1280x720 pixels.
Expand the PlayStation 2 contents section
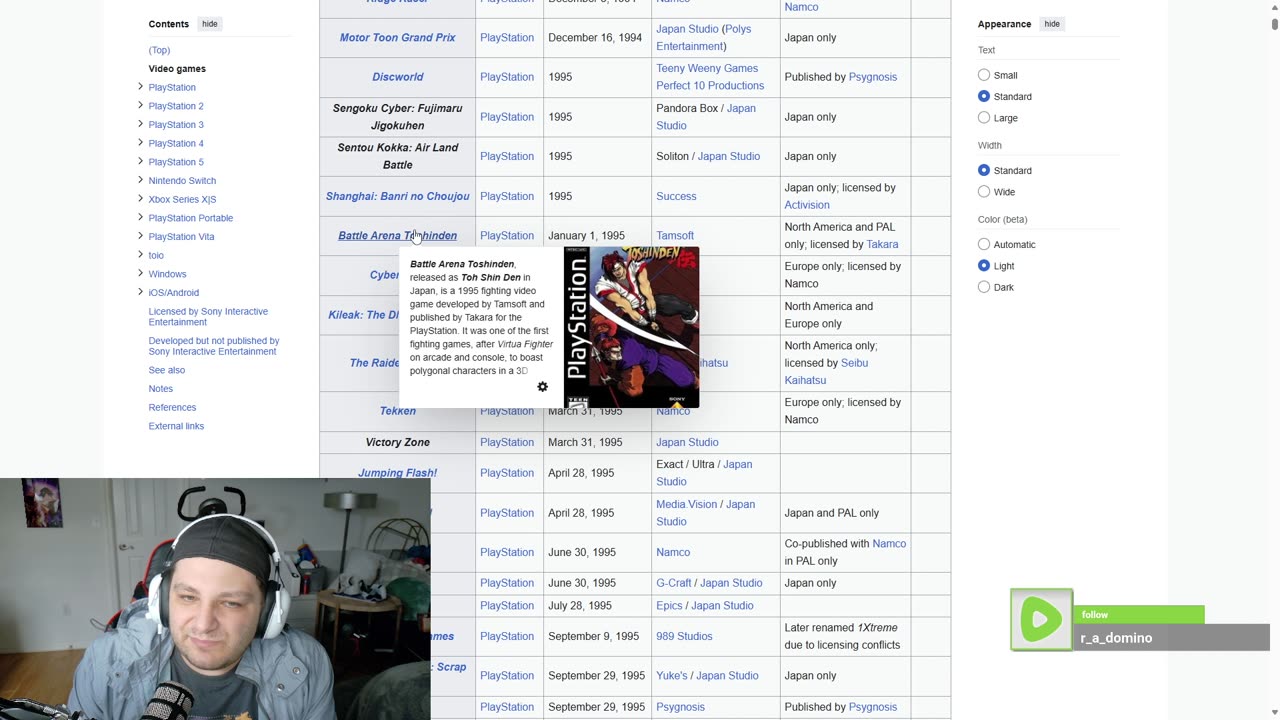pos(140,105)
